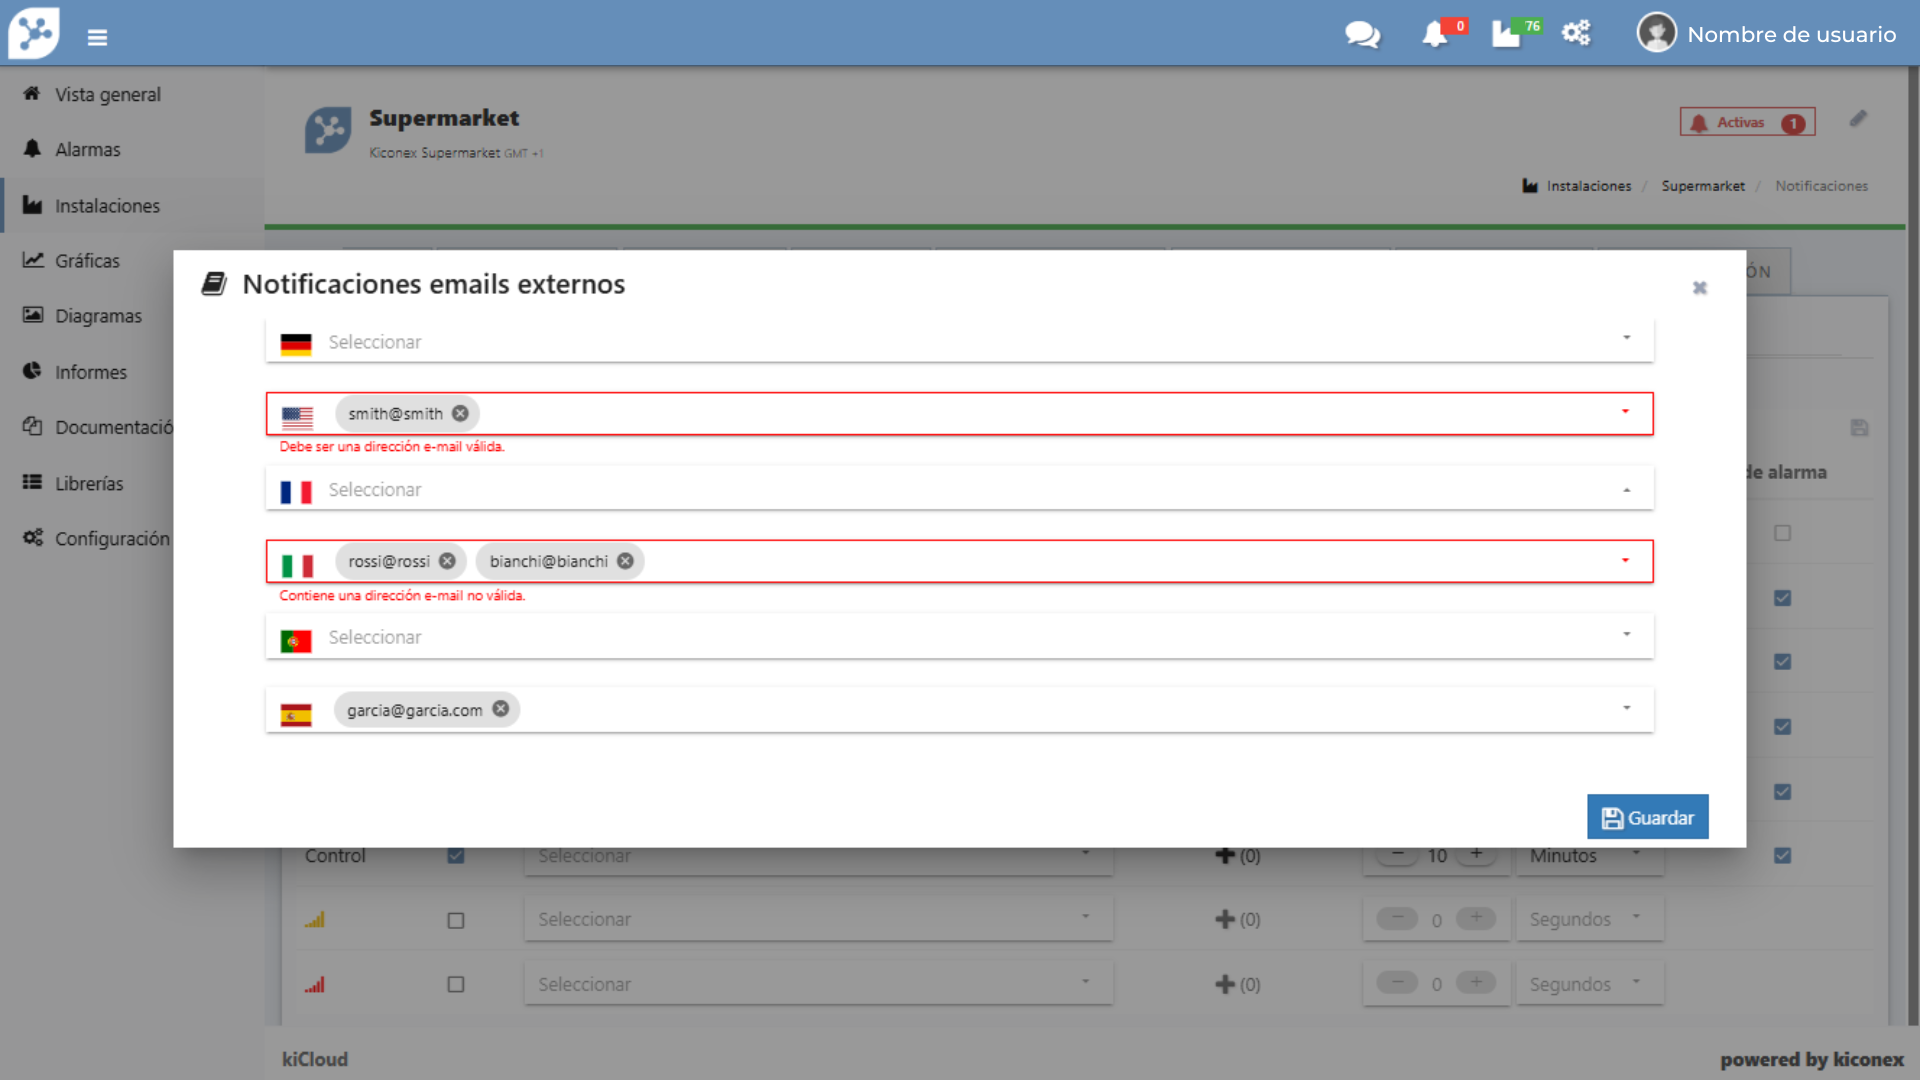Open Alarmas in the sidebar menu
This screenshot has height=1080, width=1920.
coord(87,150)
